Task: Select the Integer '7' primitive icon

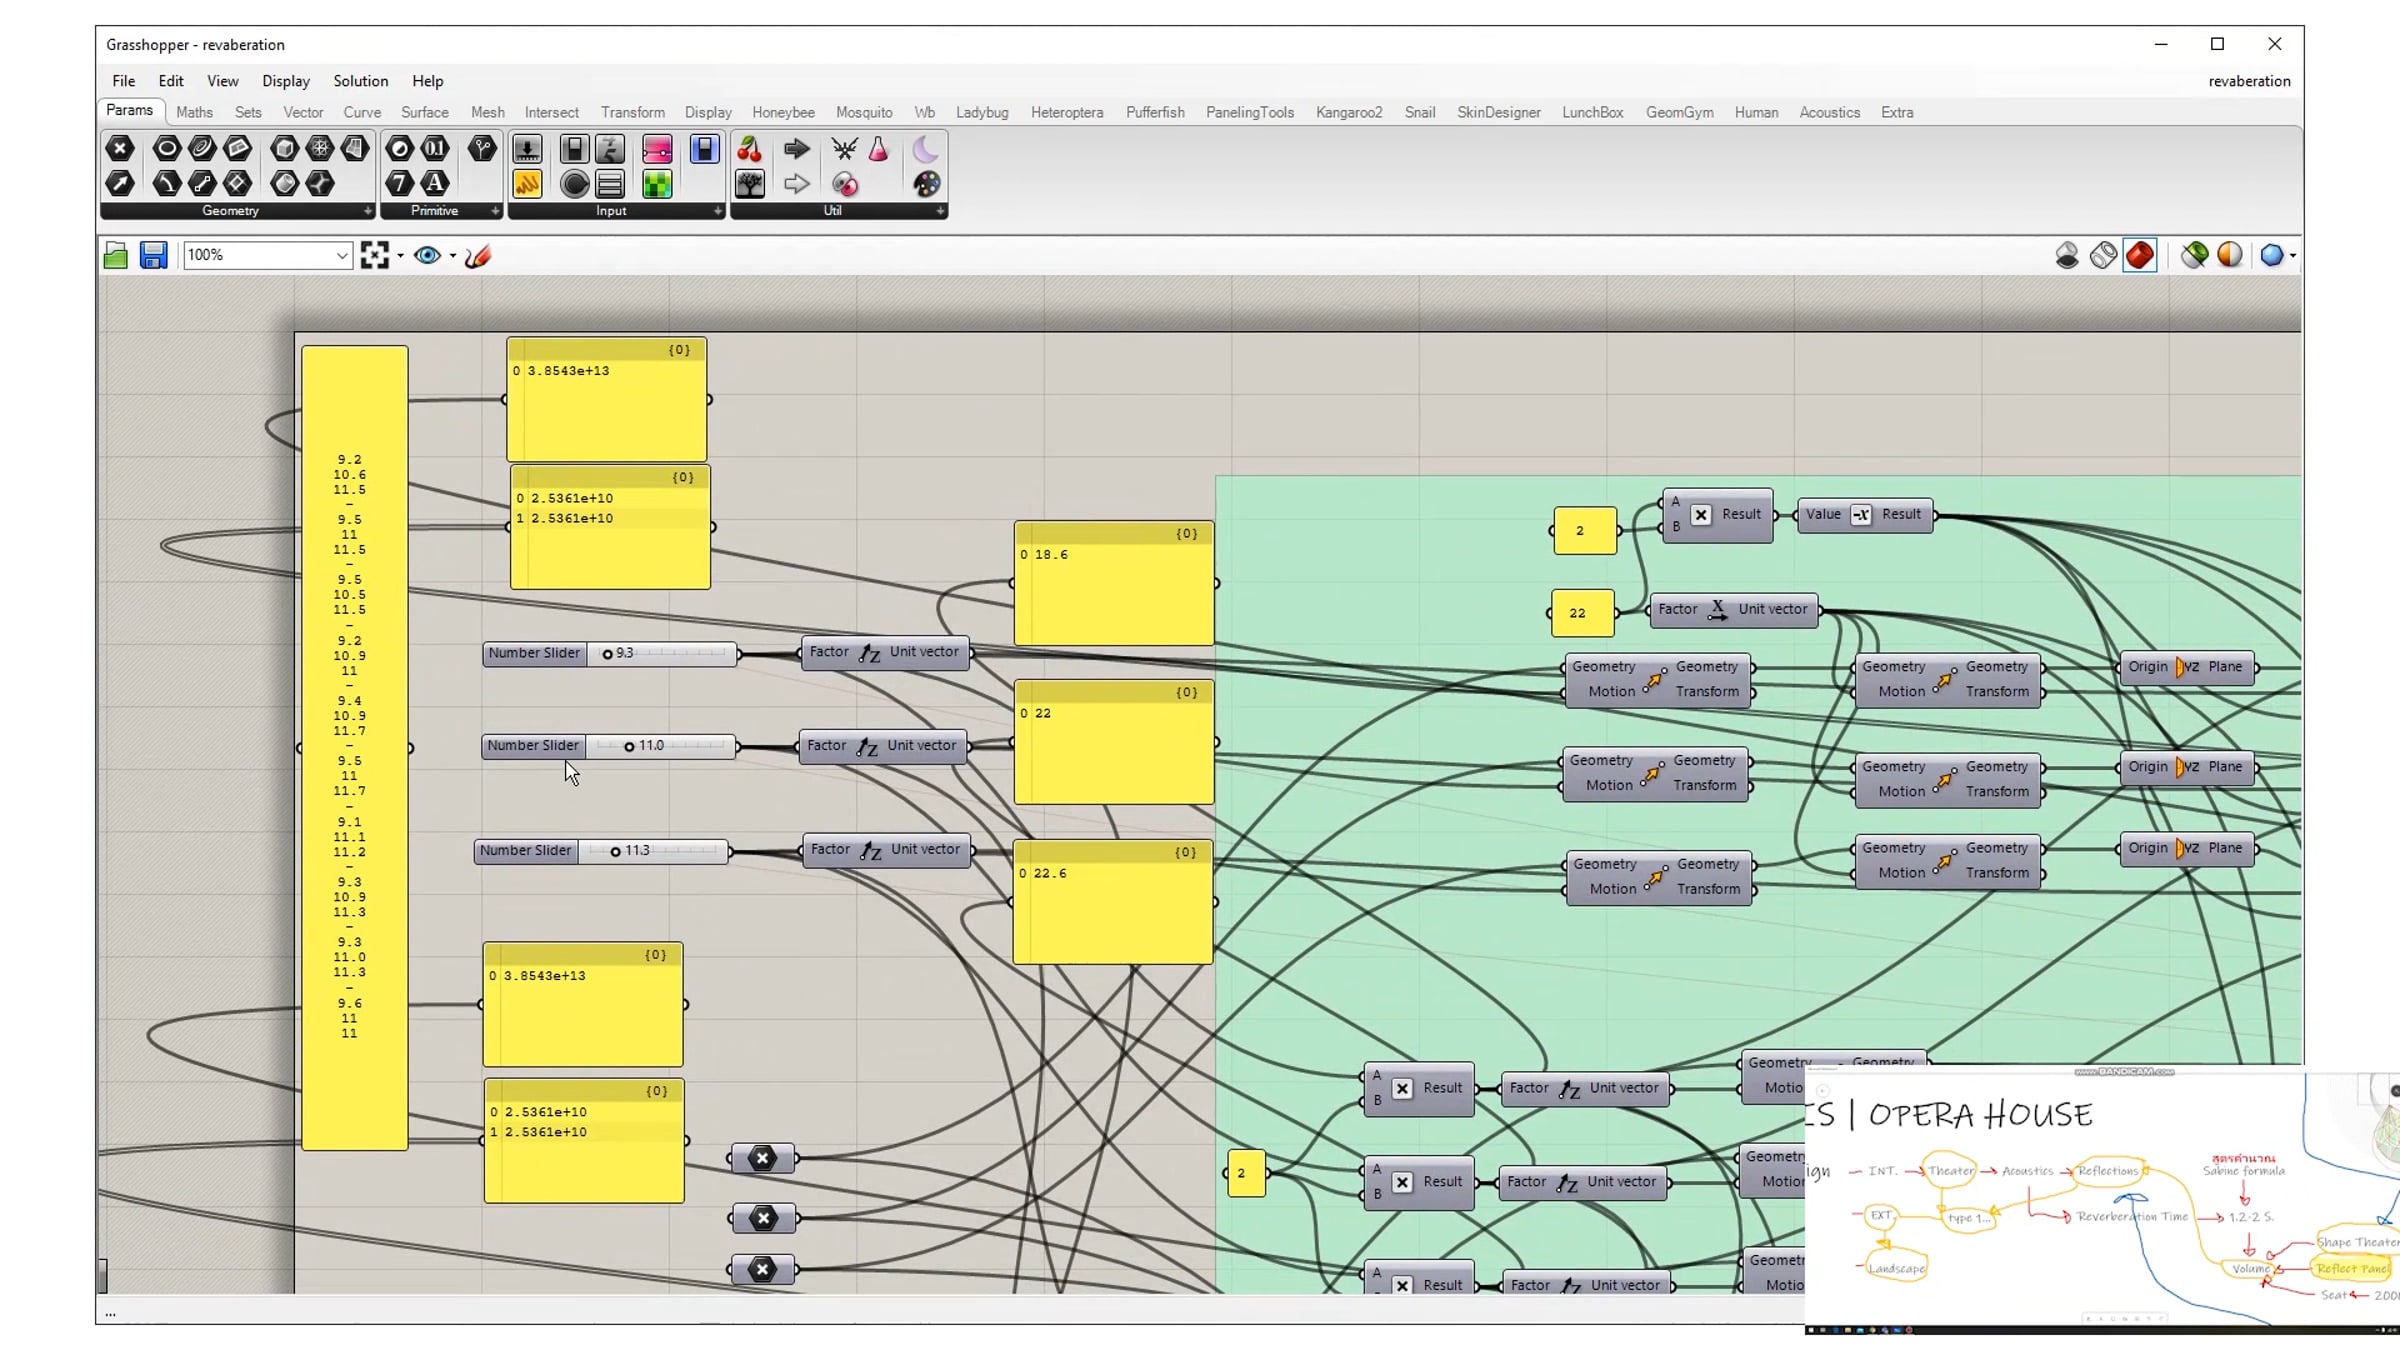Action: click(399, 184)
